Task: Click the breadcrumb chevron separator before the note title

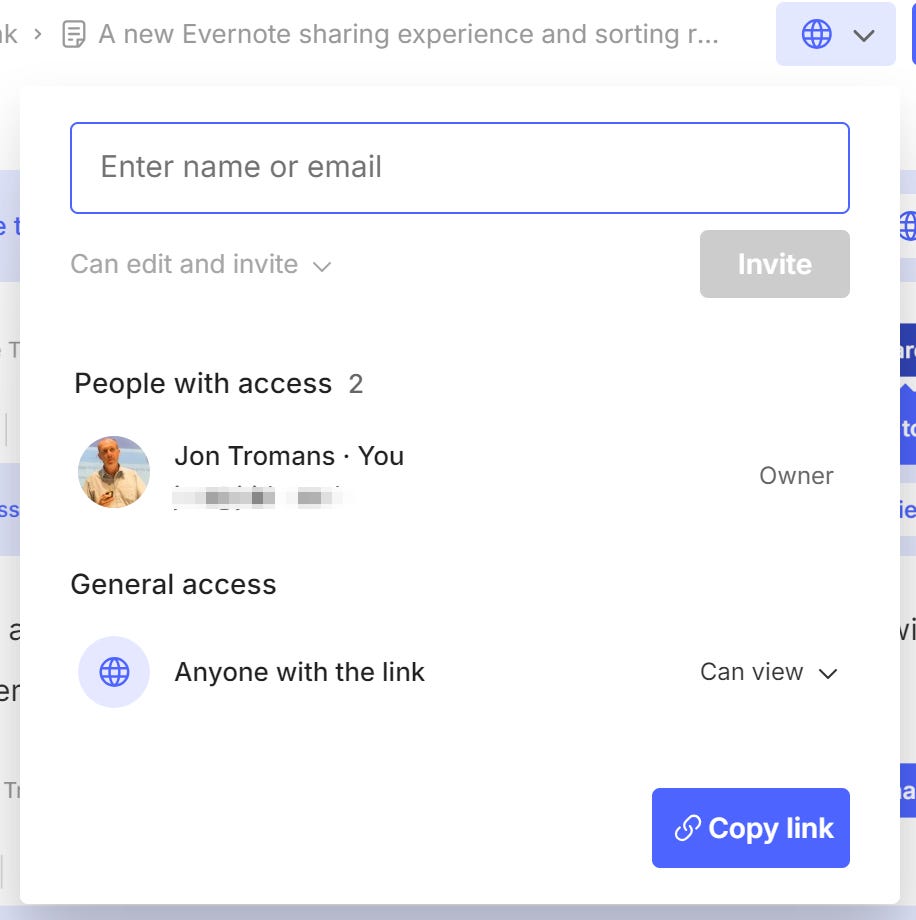Action: point(36,33)
